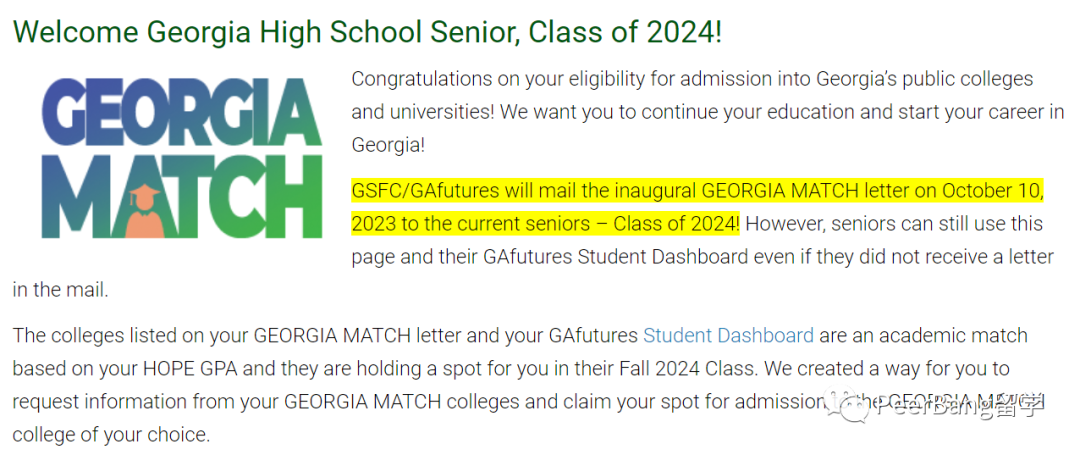Click the standalone "Georgia!" line

click(388, 146)
